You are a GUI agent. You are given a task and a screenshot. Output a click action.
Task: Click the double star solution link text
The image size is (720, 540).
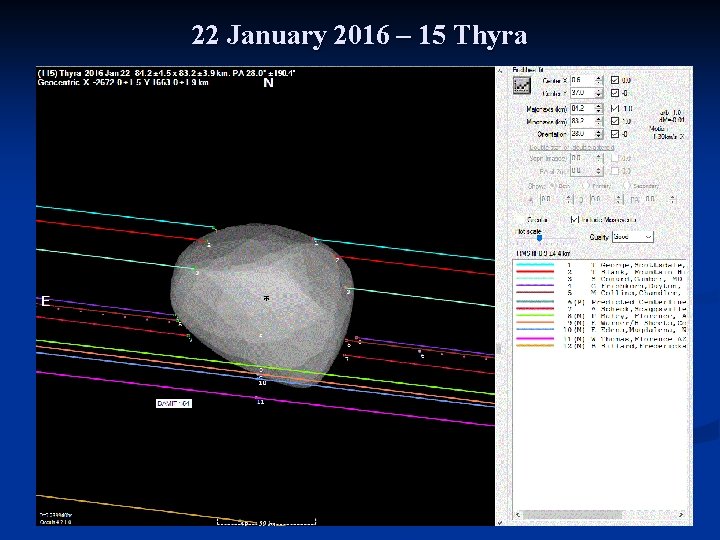click(572, 147)
